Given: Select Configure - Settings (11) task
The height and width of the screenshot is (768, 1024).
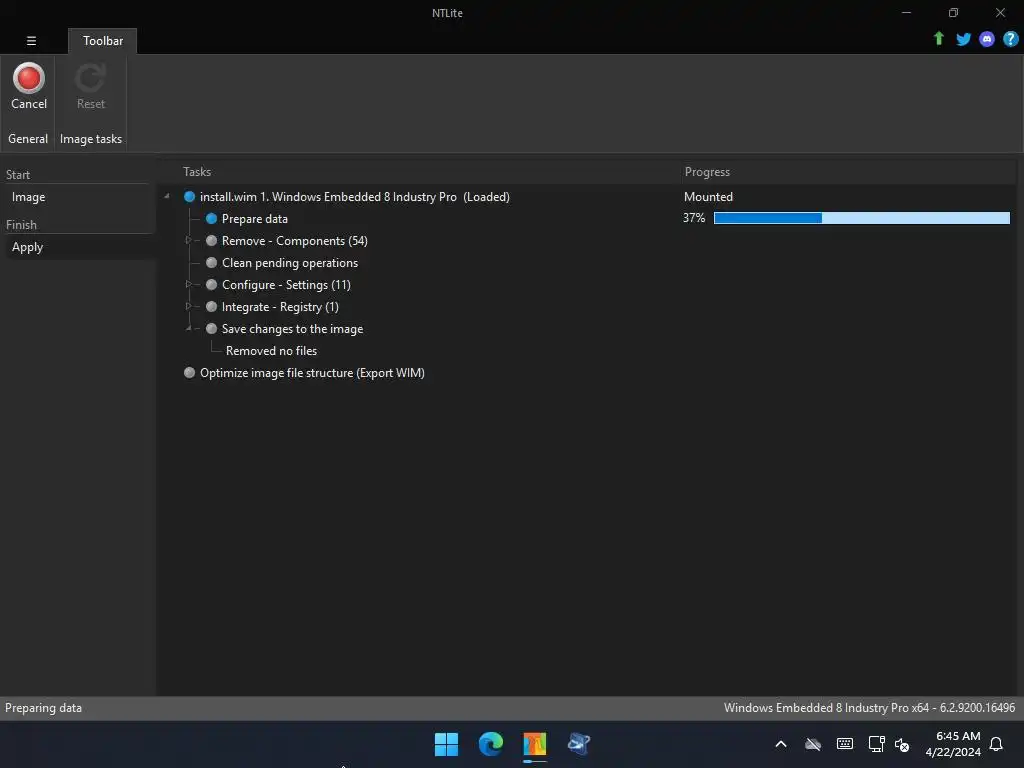Looking at the screenshot, I should click(x=286, y=285).
